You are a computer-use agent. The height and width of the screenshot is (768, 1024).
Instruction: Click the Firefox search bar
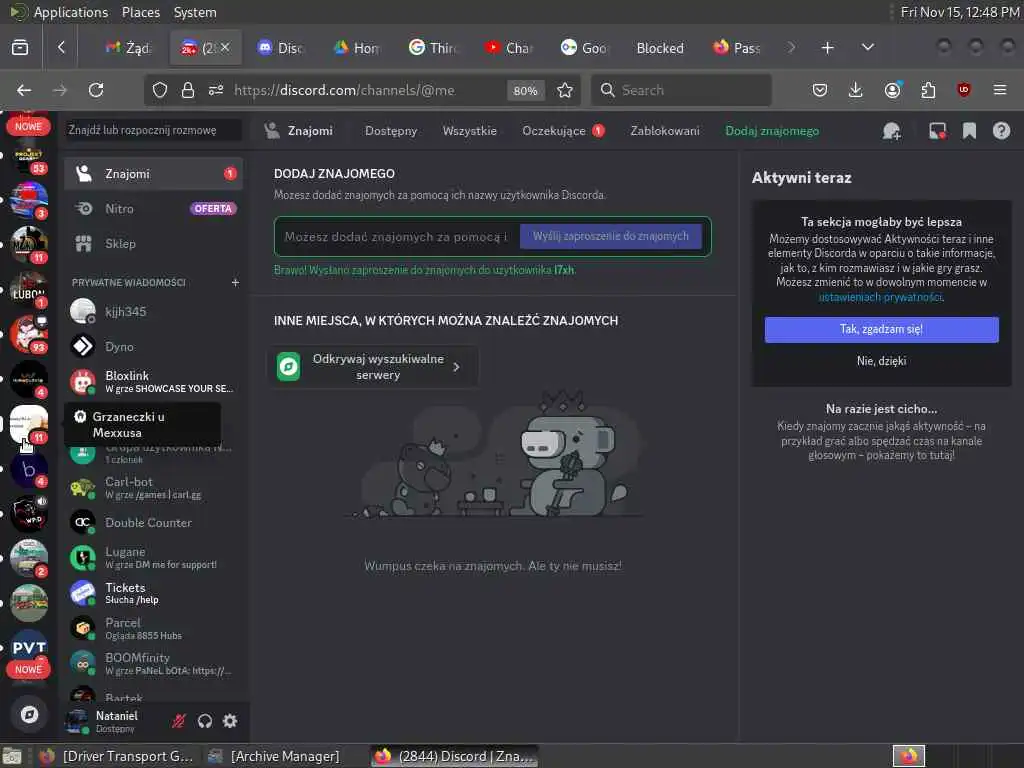coord(681,90)
